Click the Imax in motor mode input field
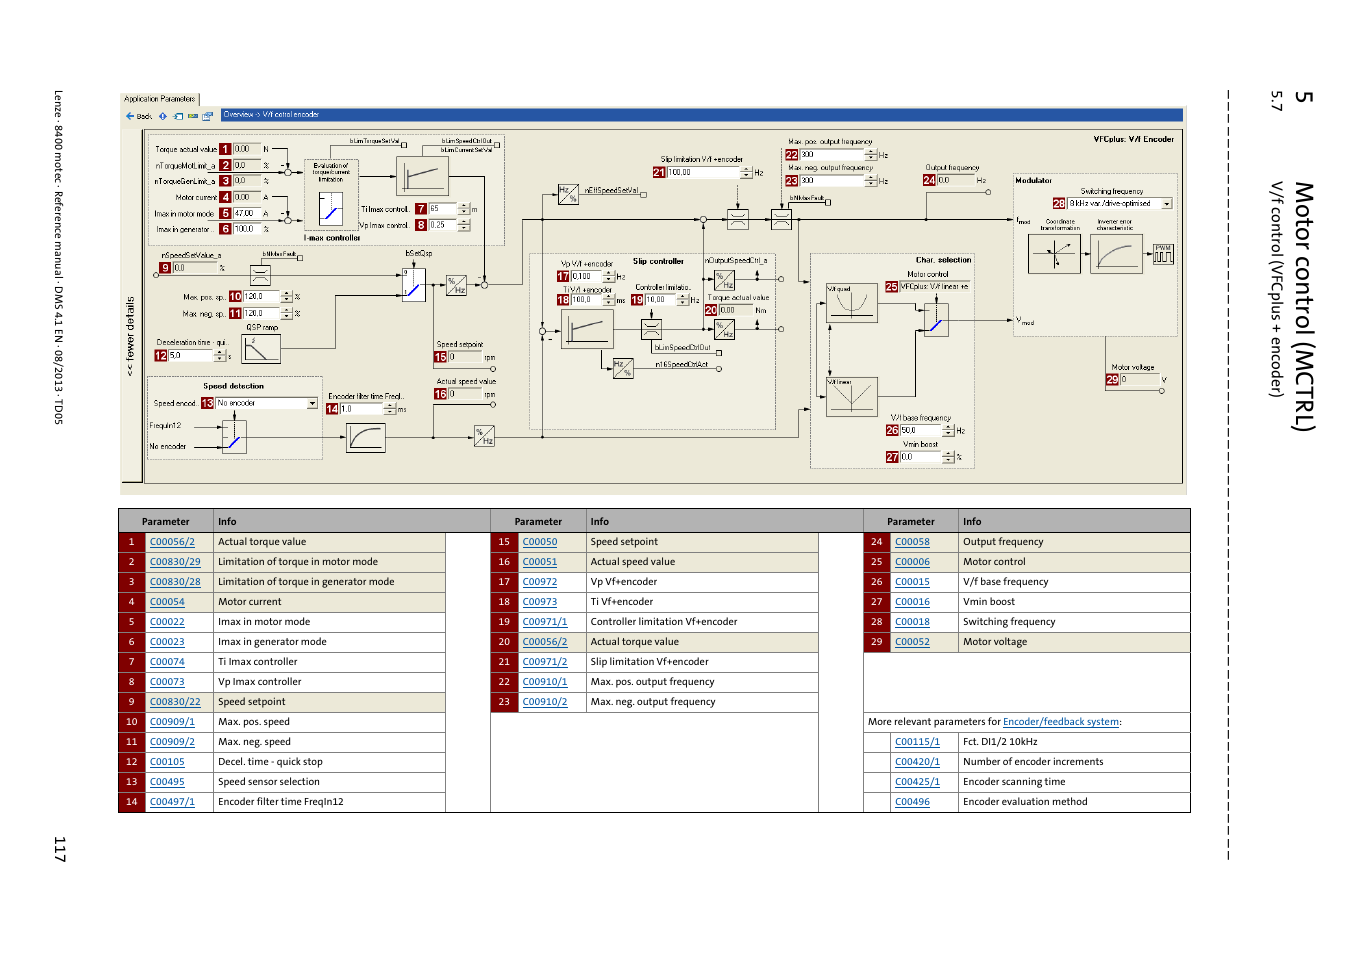 pos(247,213)
